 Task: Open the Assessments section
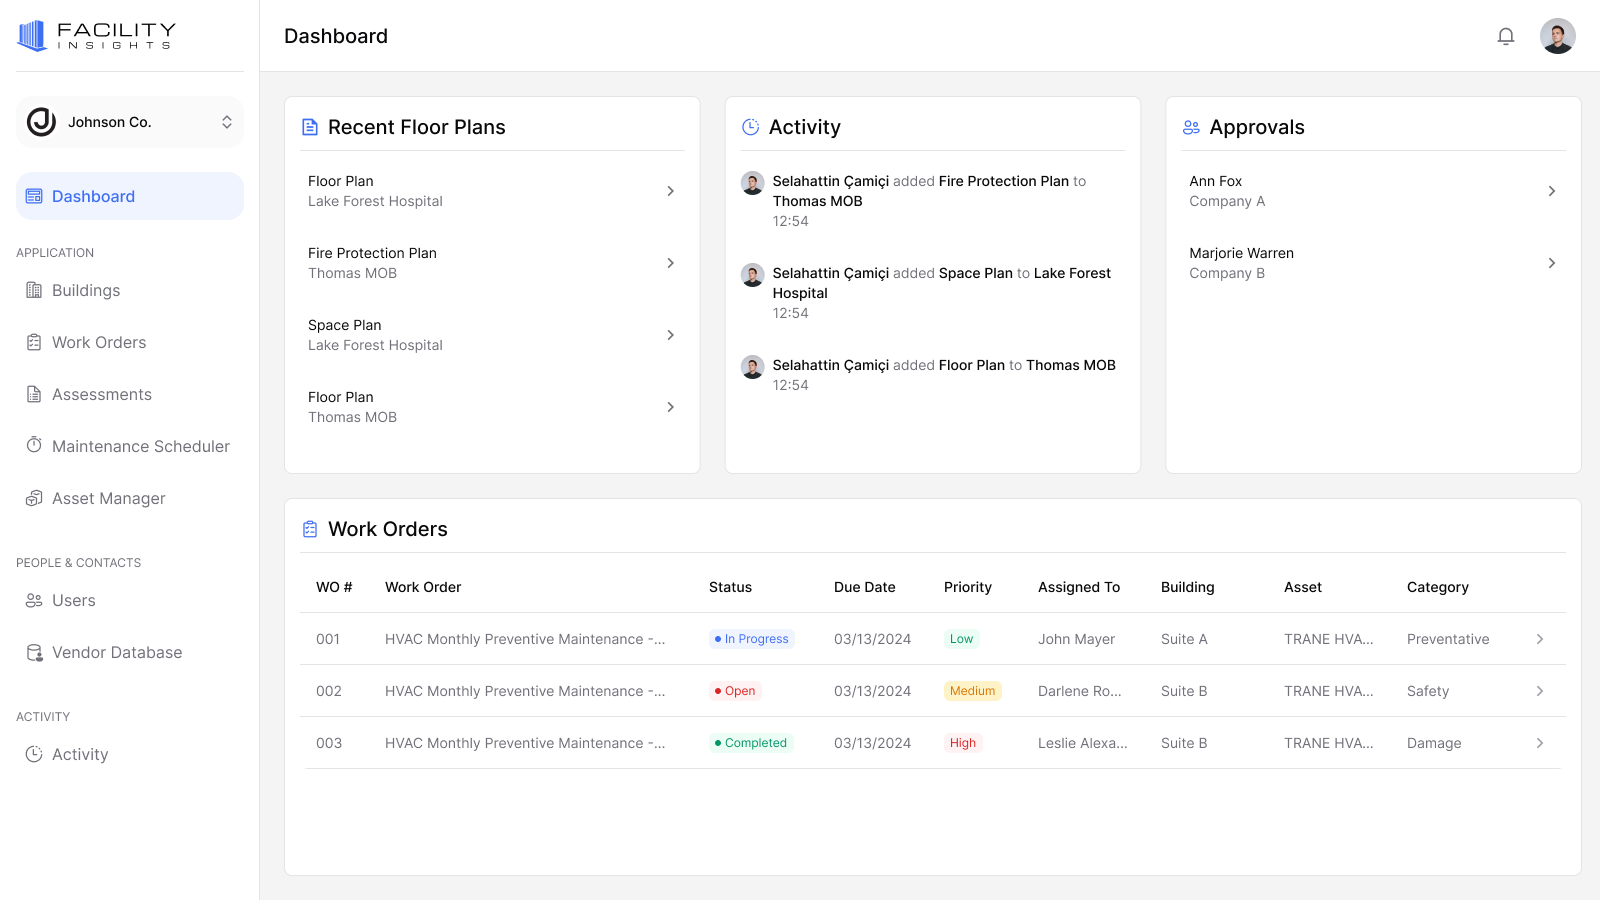pyautogui.click(x=102, y=394)
